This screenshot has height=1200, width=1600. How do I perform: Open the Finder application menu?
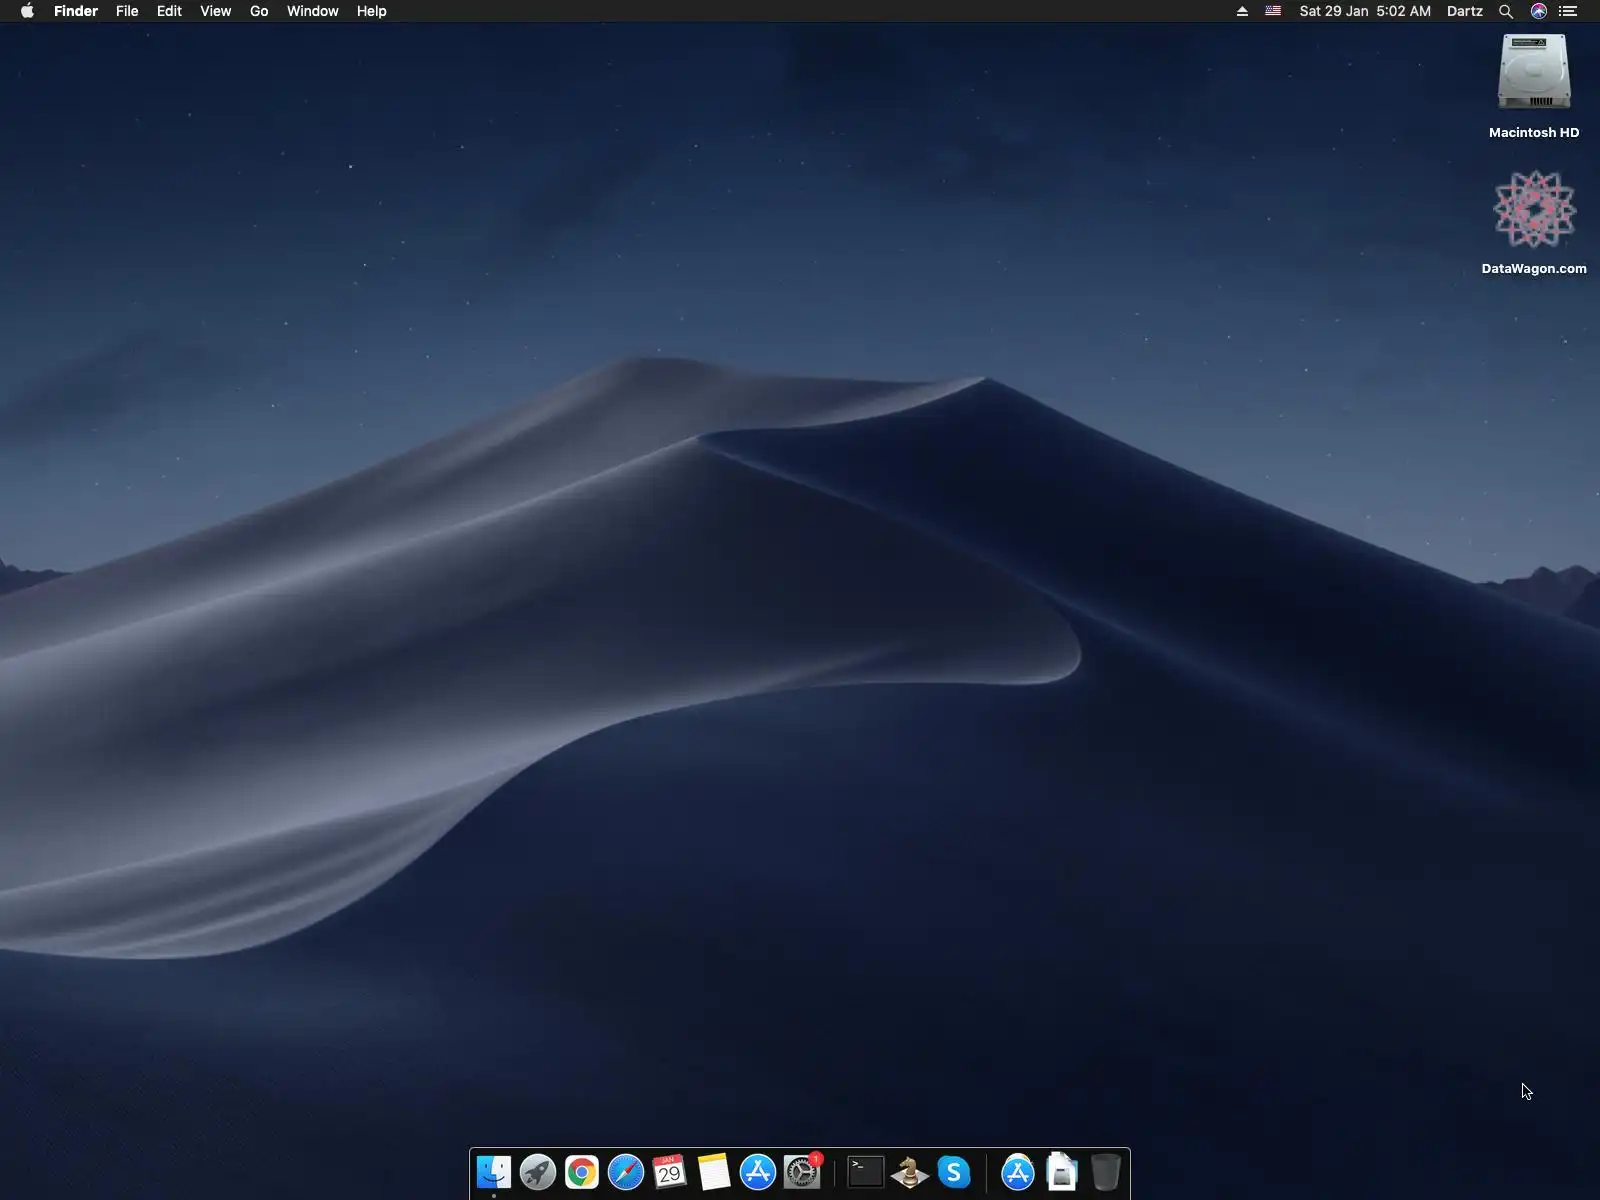(x=76, y=11)
